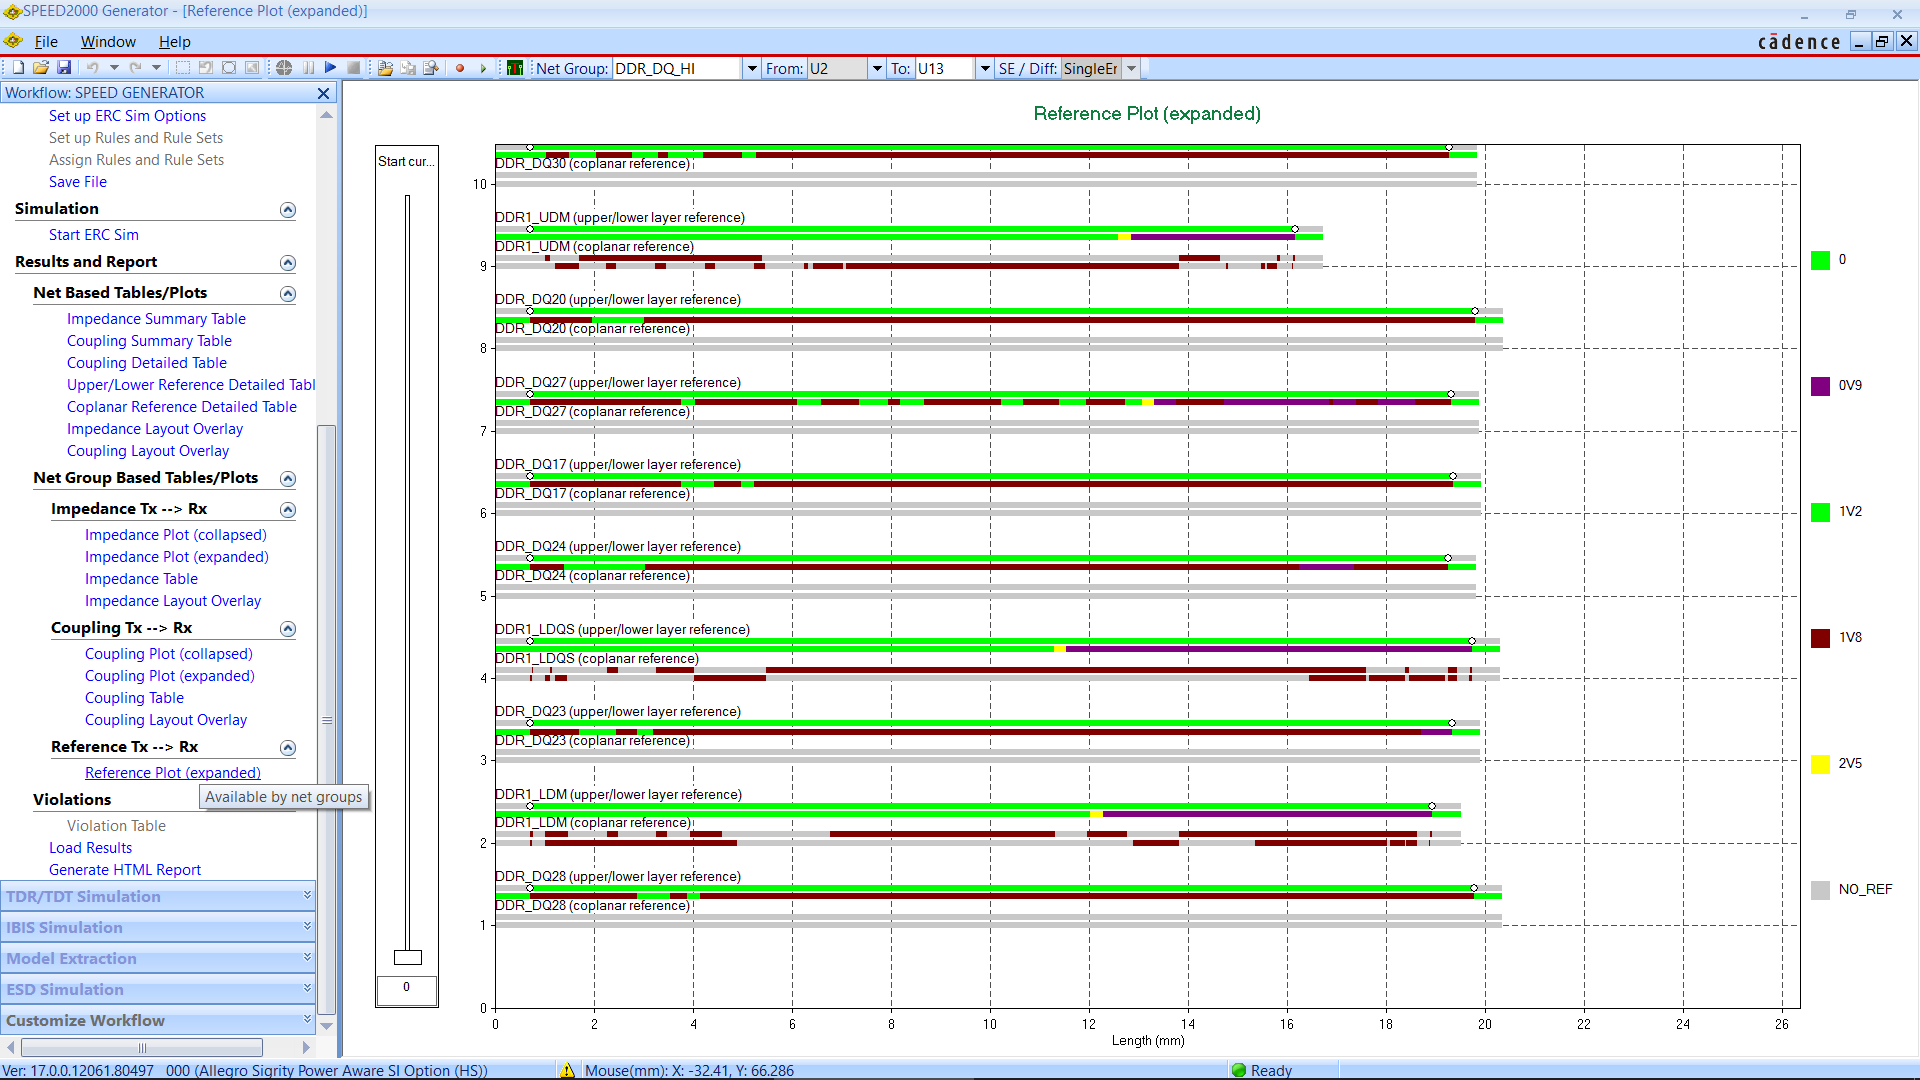Collapse the Simulation section chevron

(x=288, y=210)
